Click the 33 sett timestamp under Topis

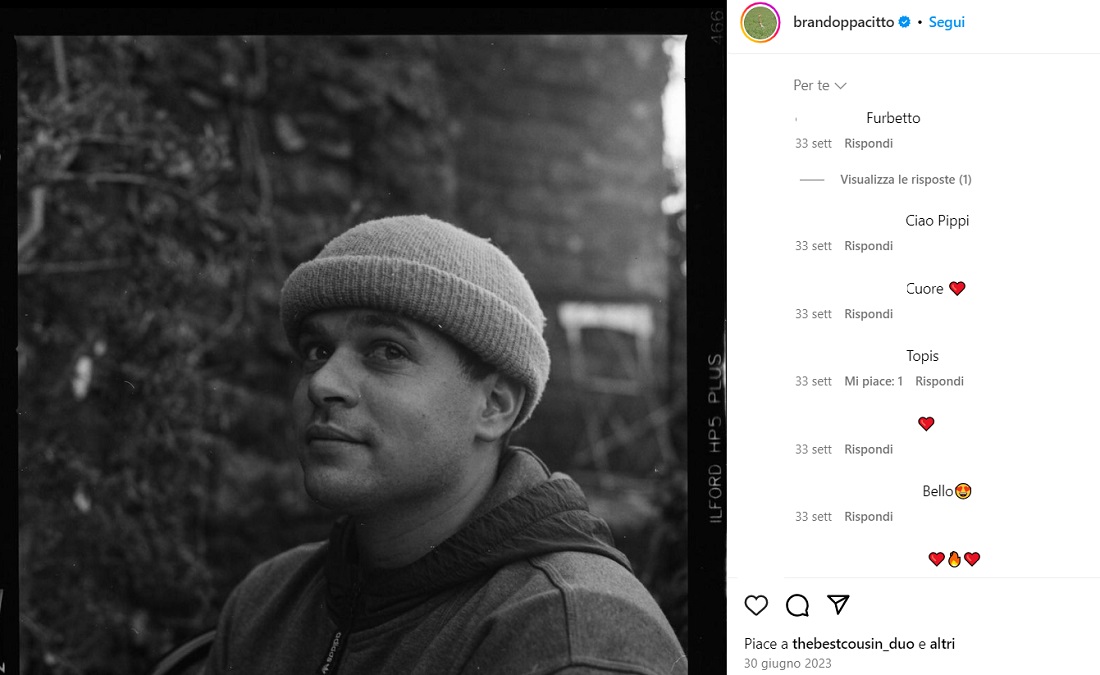pos(814,380)
